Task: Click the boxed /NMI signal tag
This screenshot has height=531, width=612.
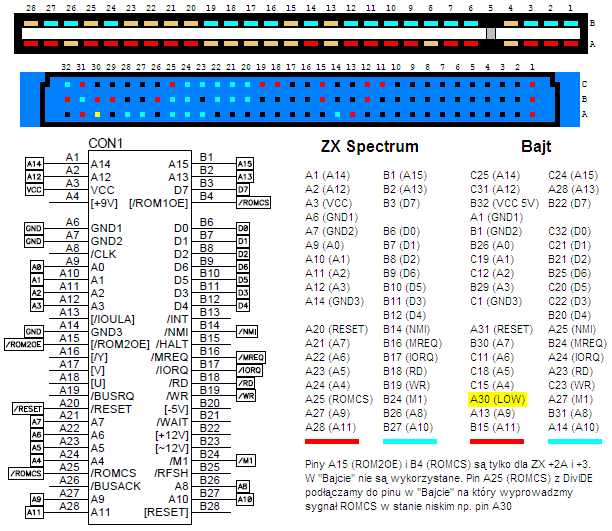Action: (247, 331)
